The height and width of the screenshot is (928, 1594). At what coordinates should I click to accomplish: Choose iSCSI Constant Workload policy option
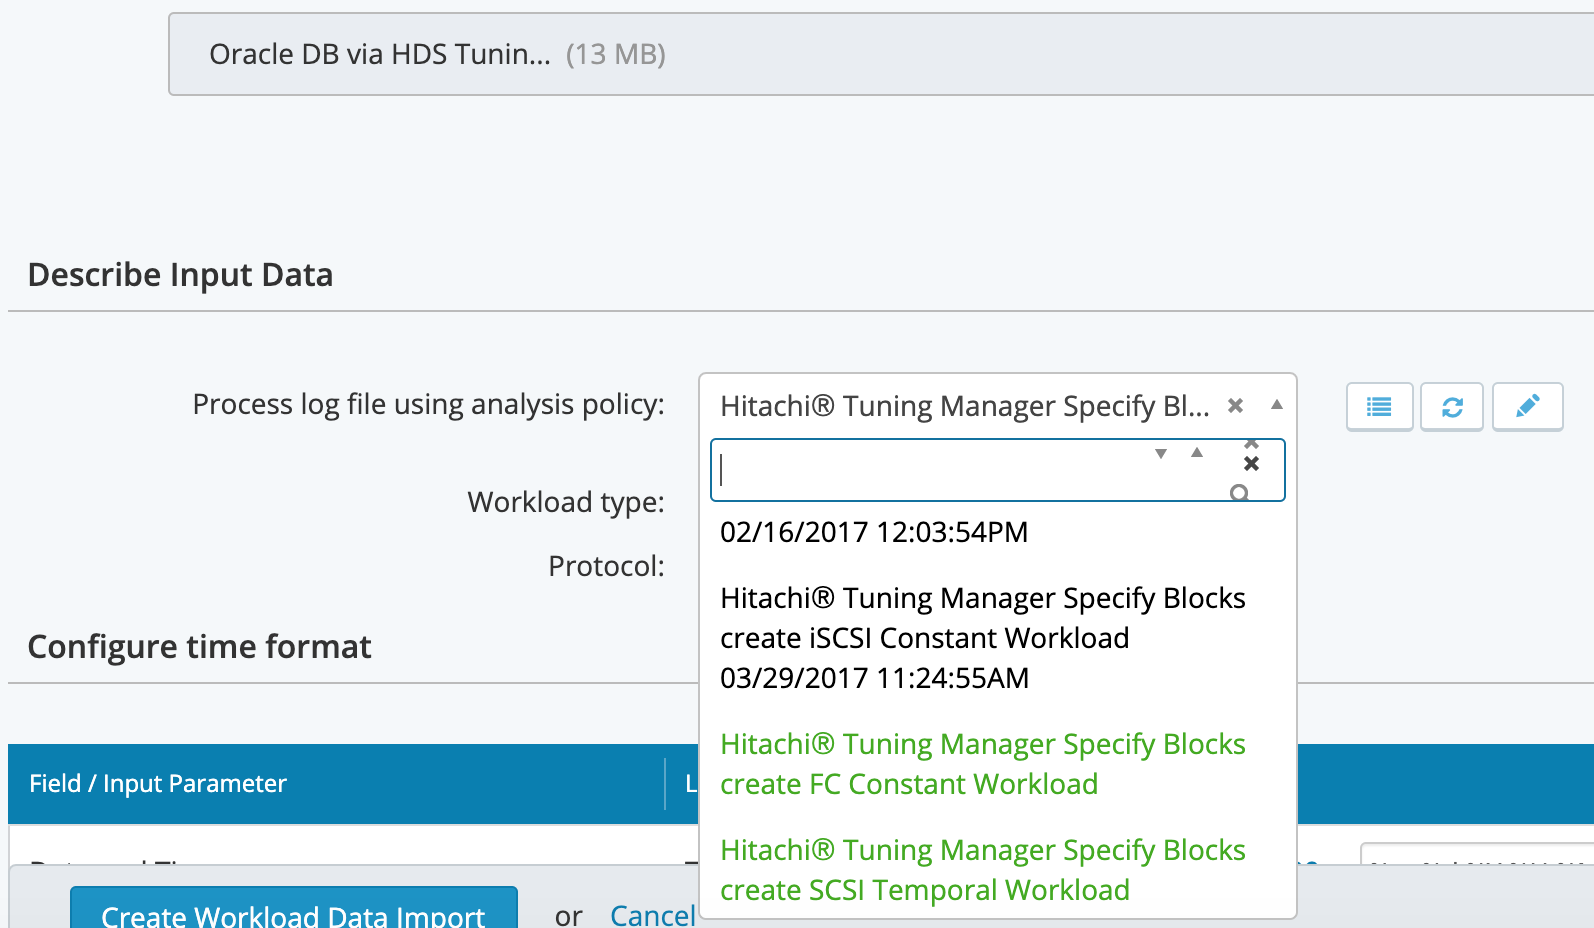(997, 638)
